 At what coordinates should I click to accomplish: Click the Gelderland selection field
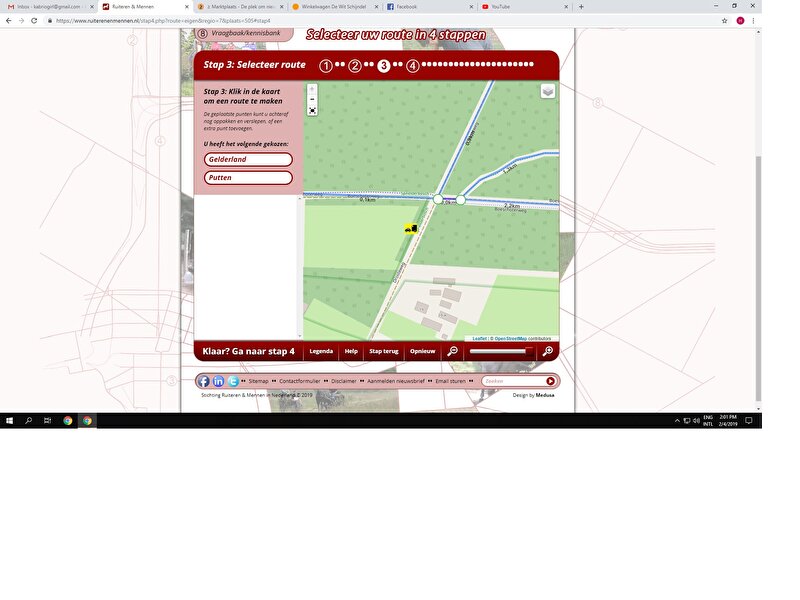pos(248,159)
